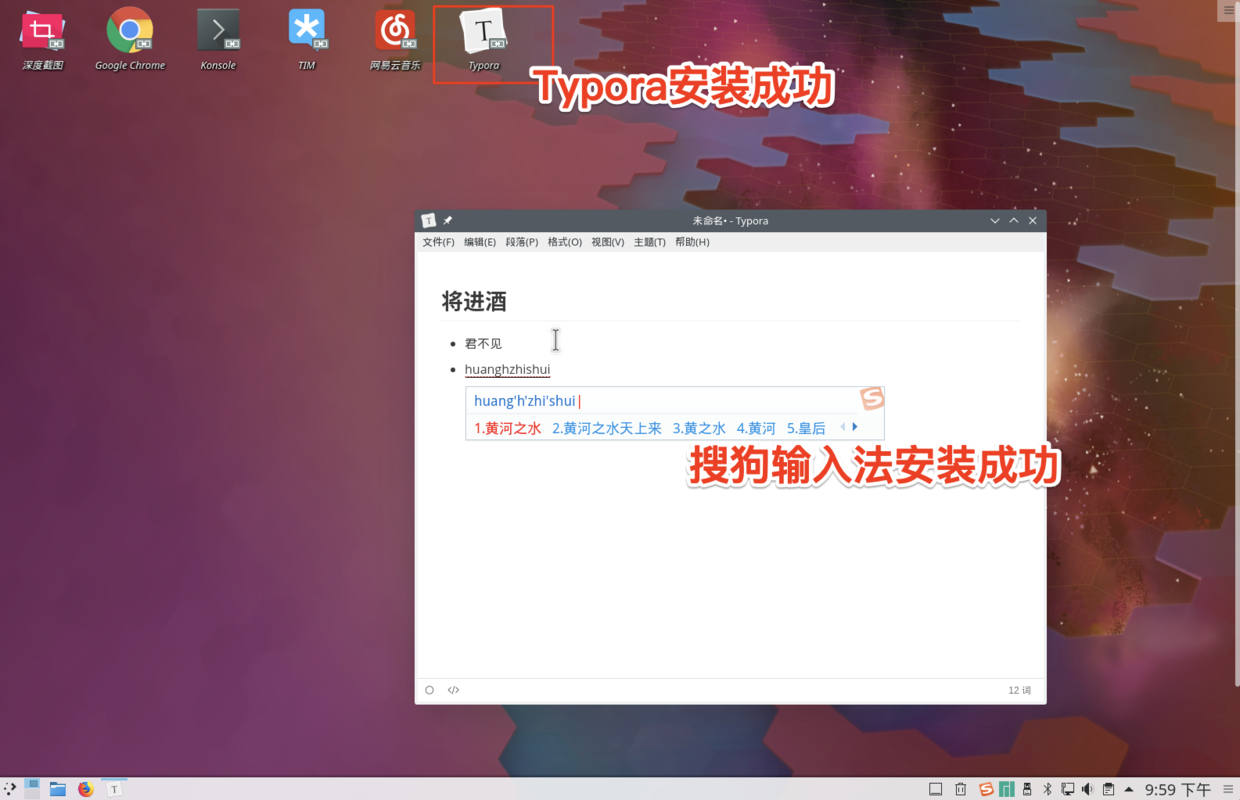This screenshot has height=800, width=1240.
Task: Expand hidden system tray icons arrow
Action: (1129, 789)
